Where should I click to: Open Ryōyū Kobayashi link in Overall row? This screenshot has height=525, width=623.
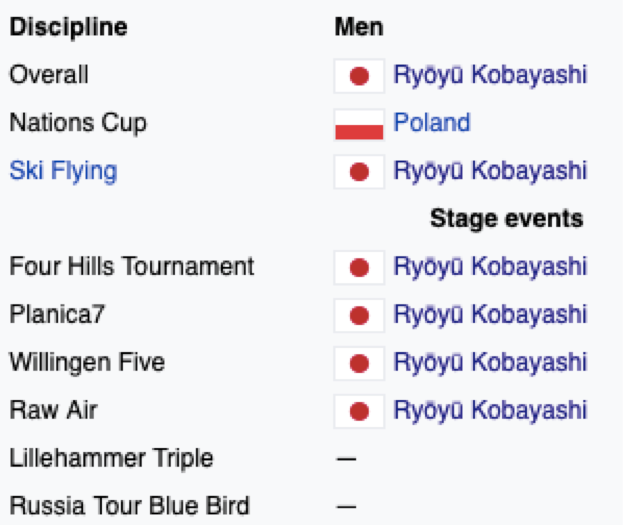(x=490, y=75)
